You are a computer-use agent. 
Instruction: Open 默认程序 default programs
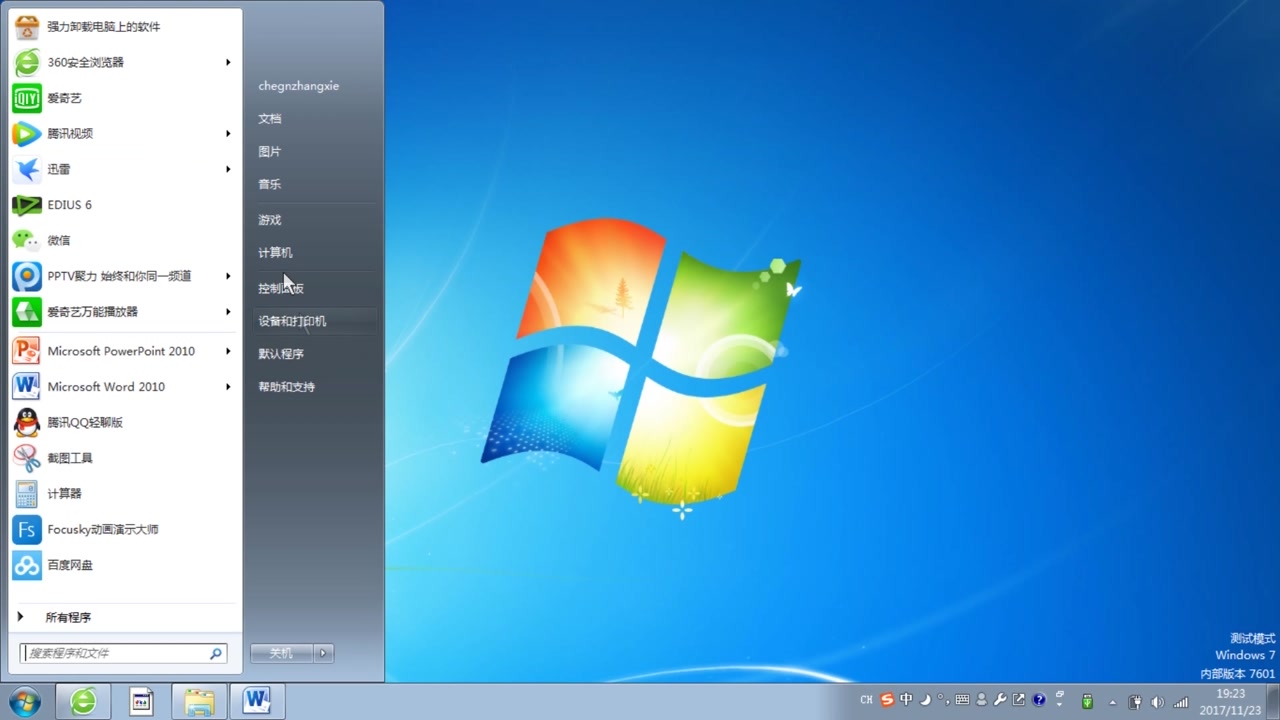tap(281, 354)
